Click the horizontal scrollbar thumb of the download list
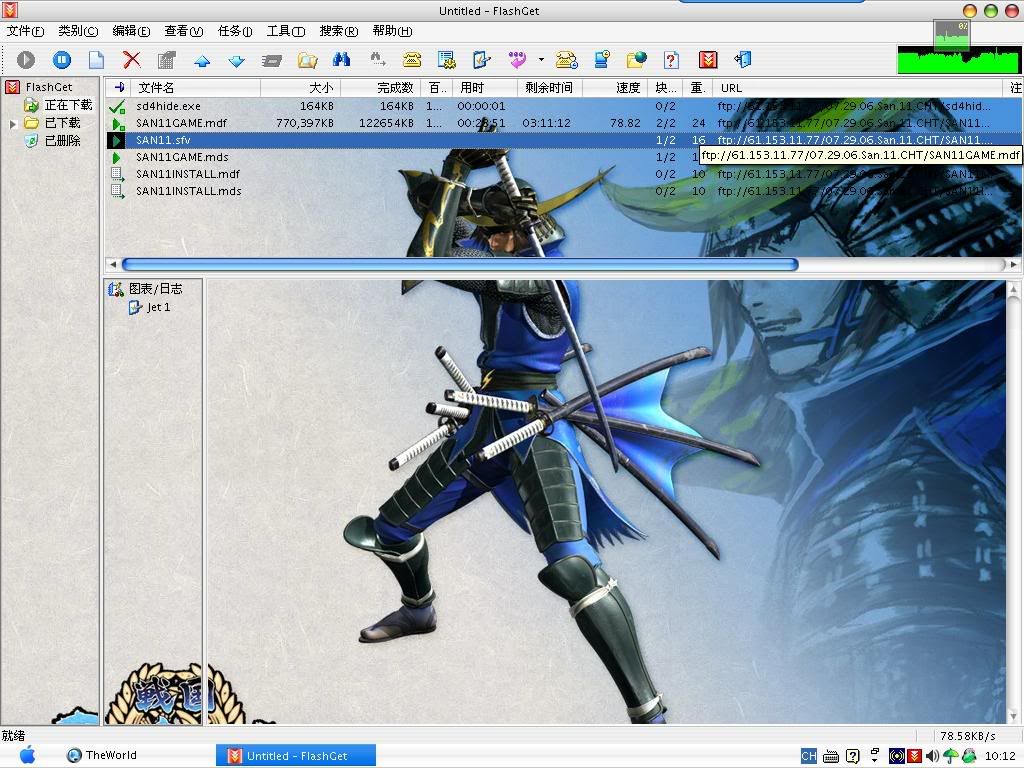Viewport: 1024px width, 768px height. coord(460,264)
